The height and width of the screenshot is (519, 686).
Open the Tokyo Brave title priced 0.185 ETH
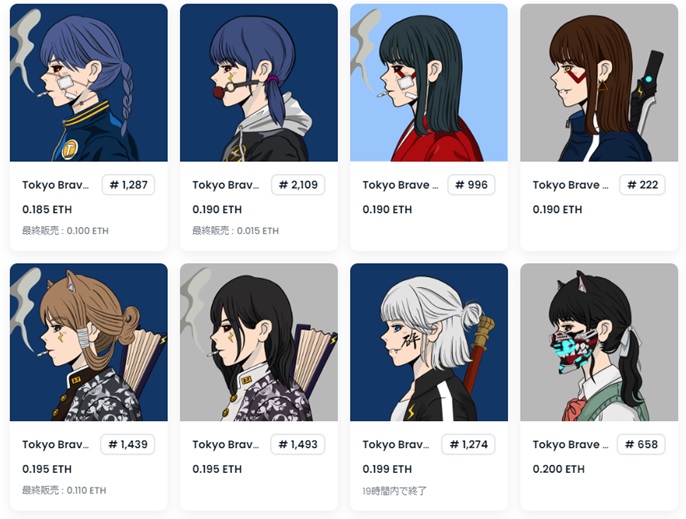(56, 185)
